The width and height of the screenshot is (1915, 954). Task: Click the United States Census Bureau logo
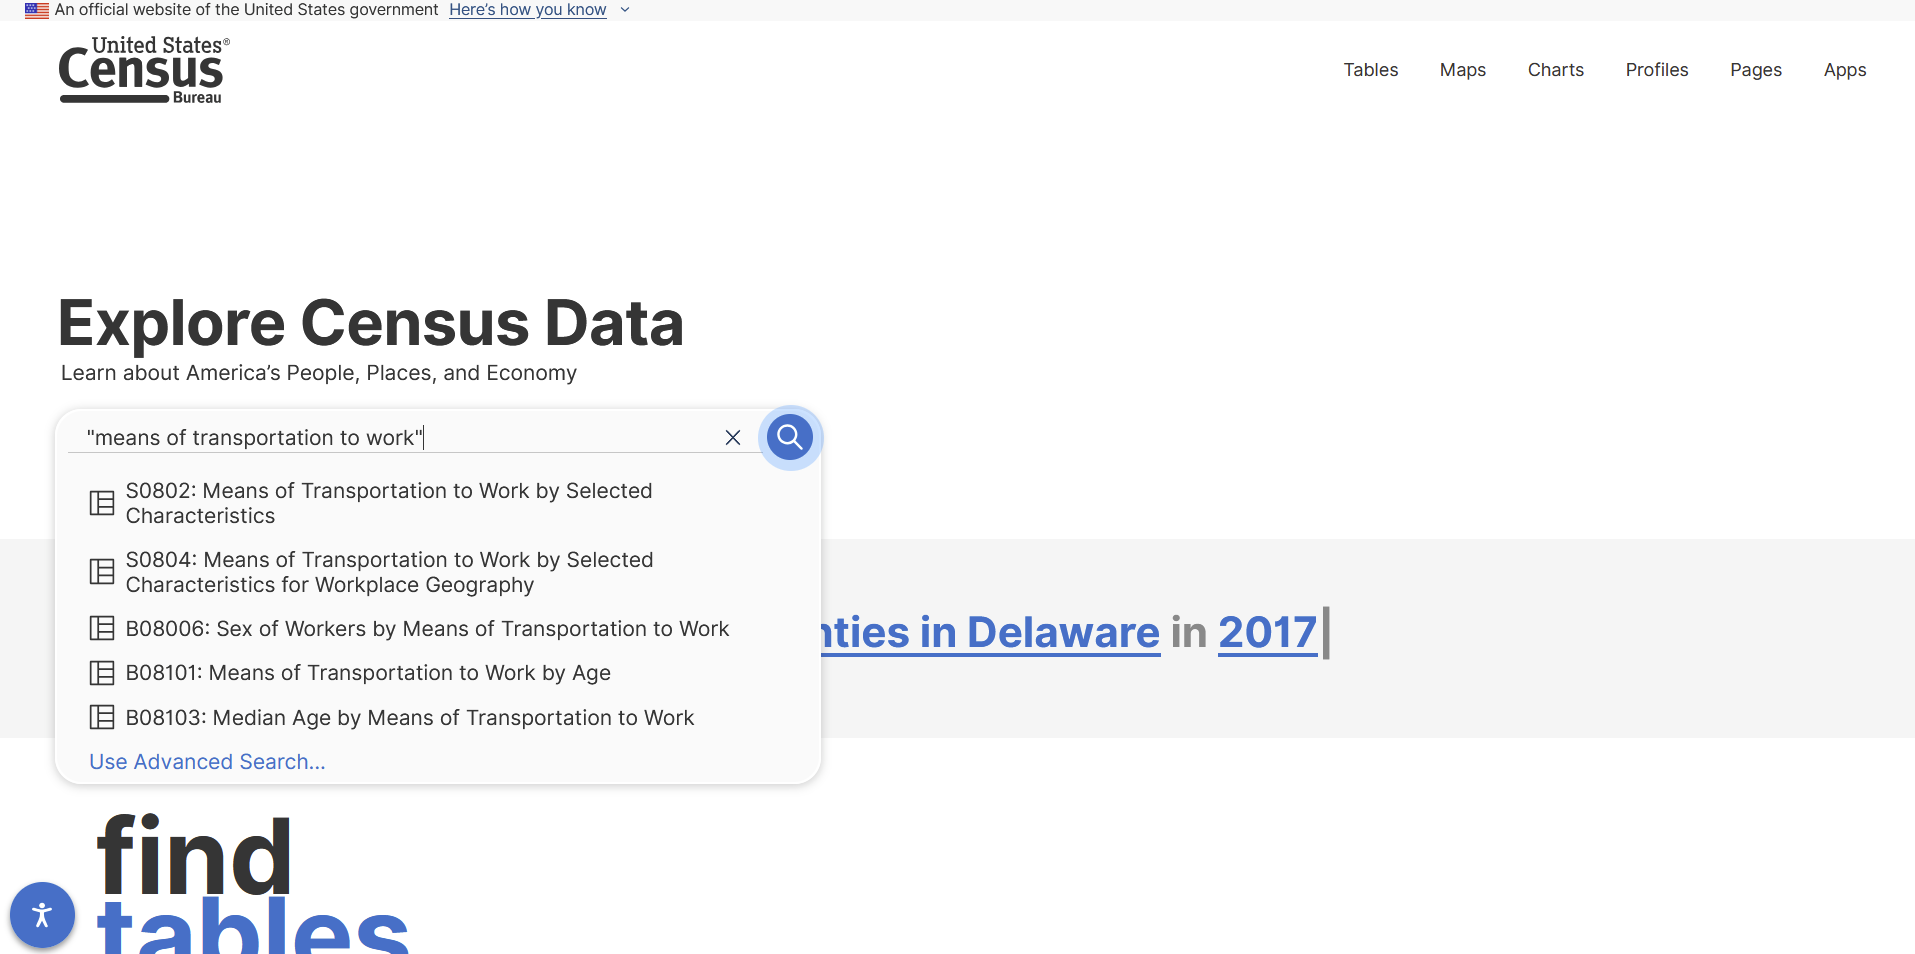tap(144, 70)
